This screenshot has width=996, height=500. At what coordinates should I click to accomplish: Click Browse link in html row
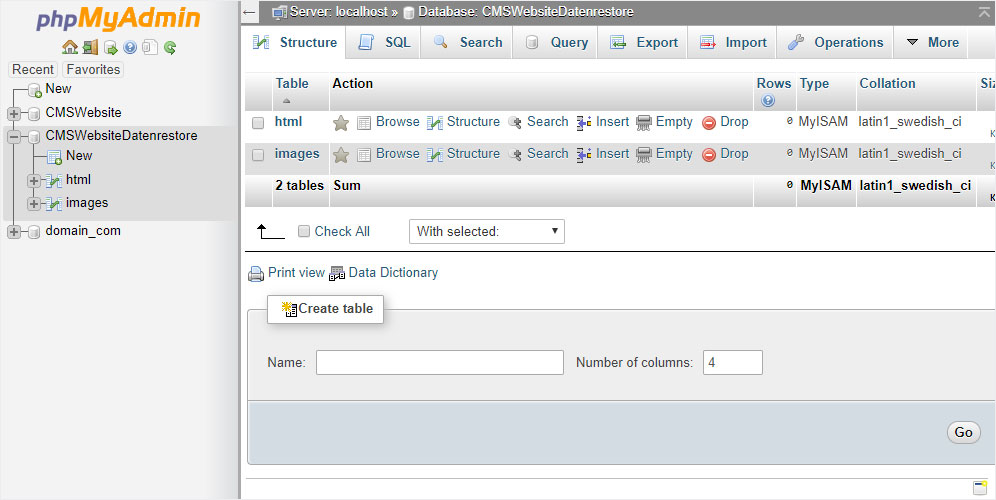click(x=397, y=121)
